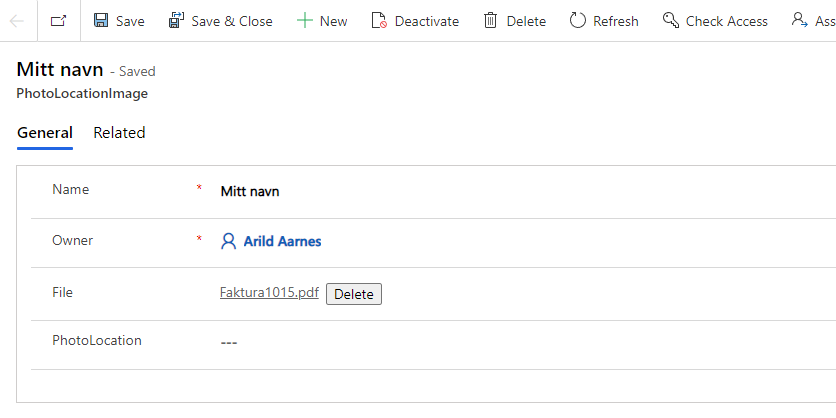This screenshot has width=836, height=418.
Task: Click the Deactivate document icon
Action: [379, 21]
